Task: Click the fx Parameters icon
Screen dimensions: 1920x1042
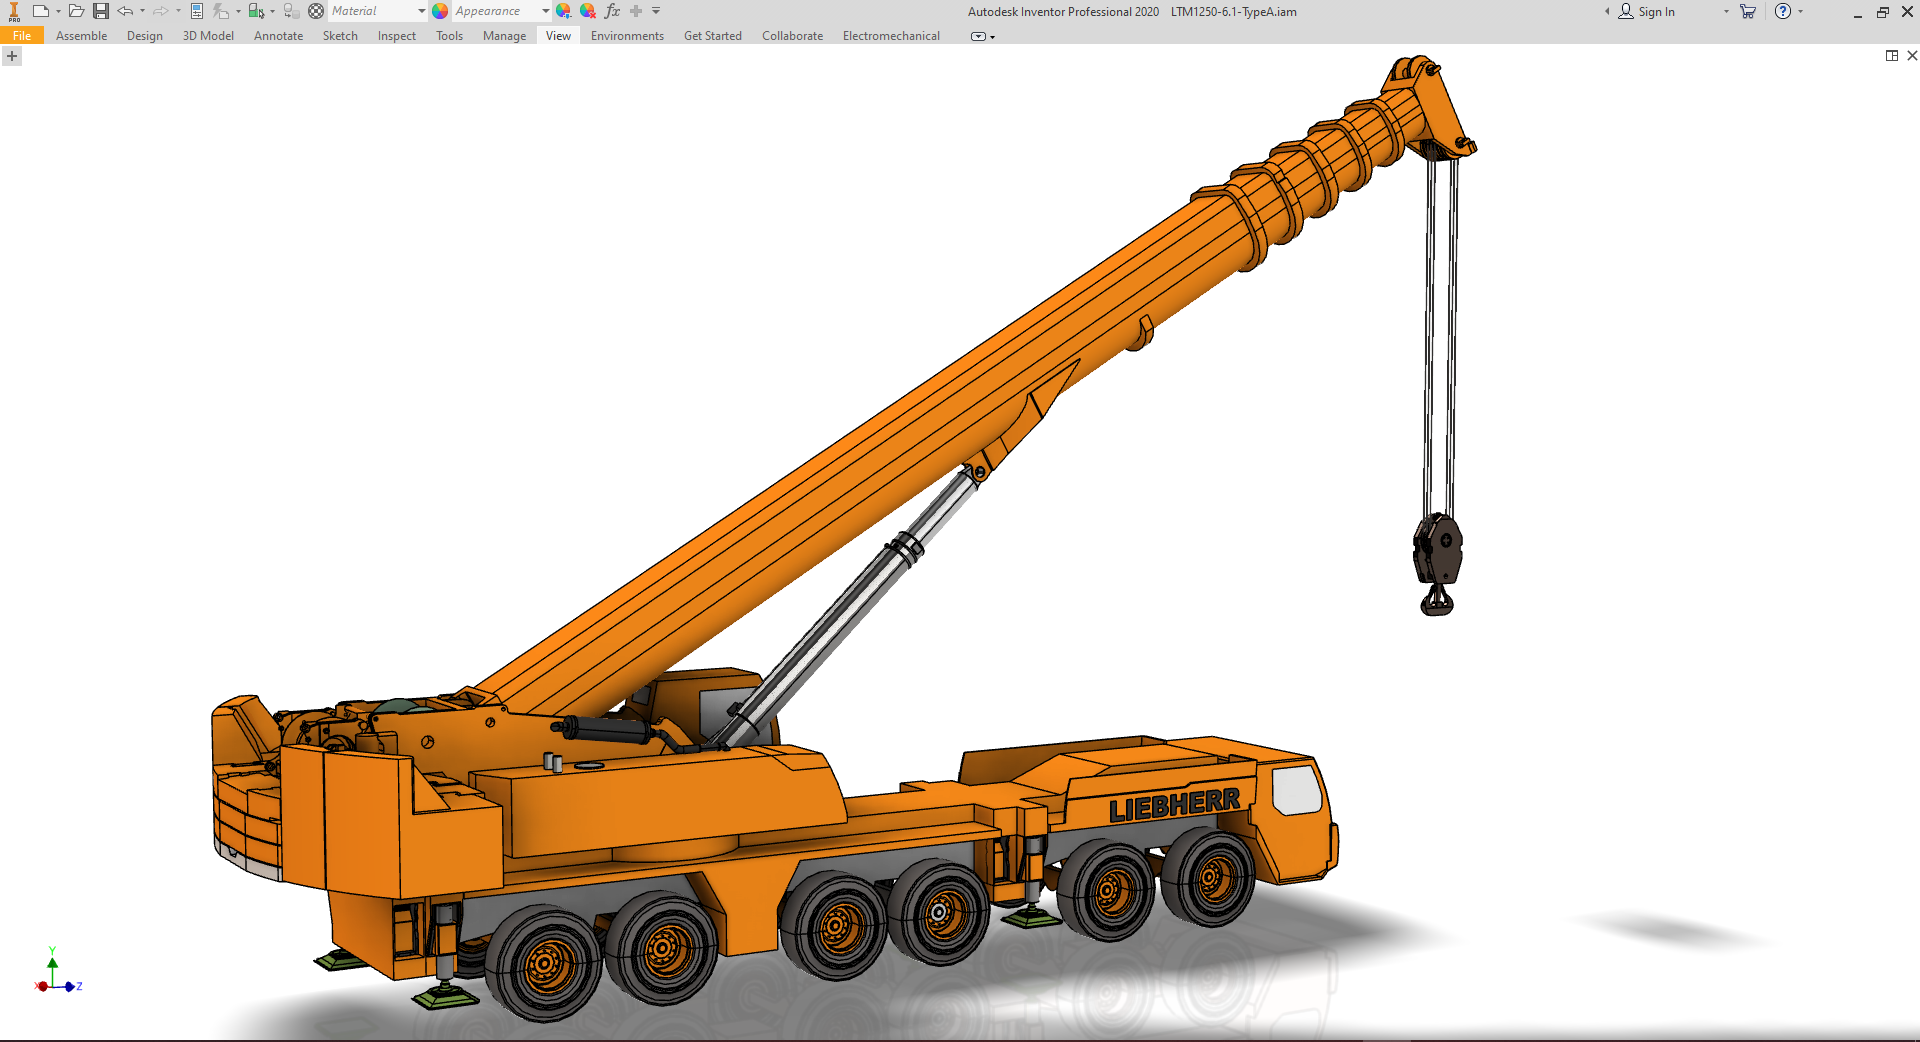Action: coord(612,11)
